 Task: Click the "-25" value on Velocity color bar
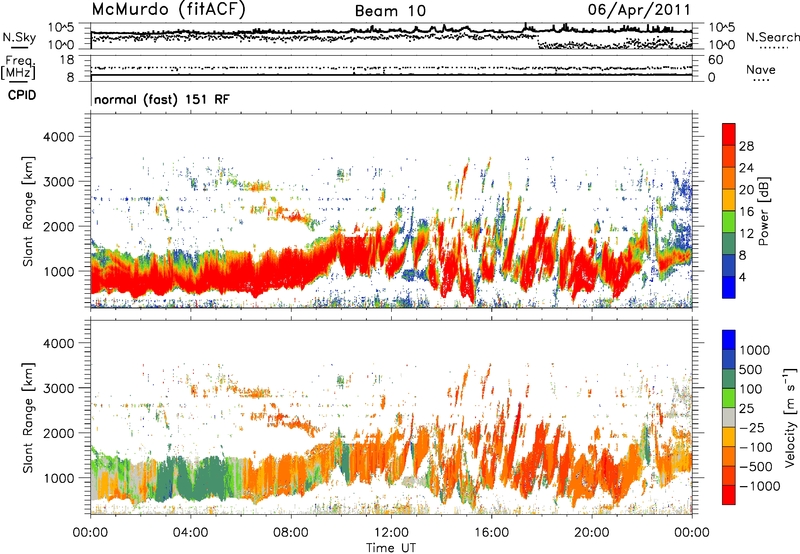752,428
